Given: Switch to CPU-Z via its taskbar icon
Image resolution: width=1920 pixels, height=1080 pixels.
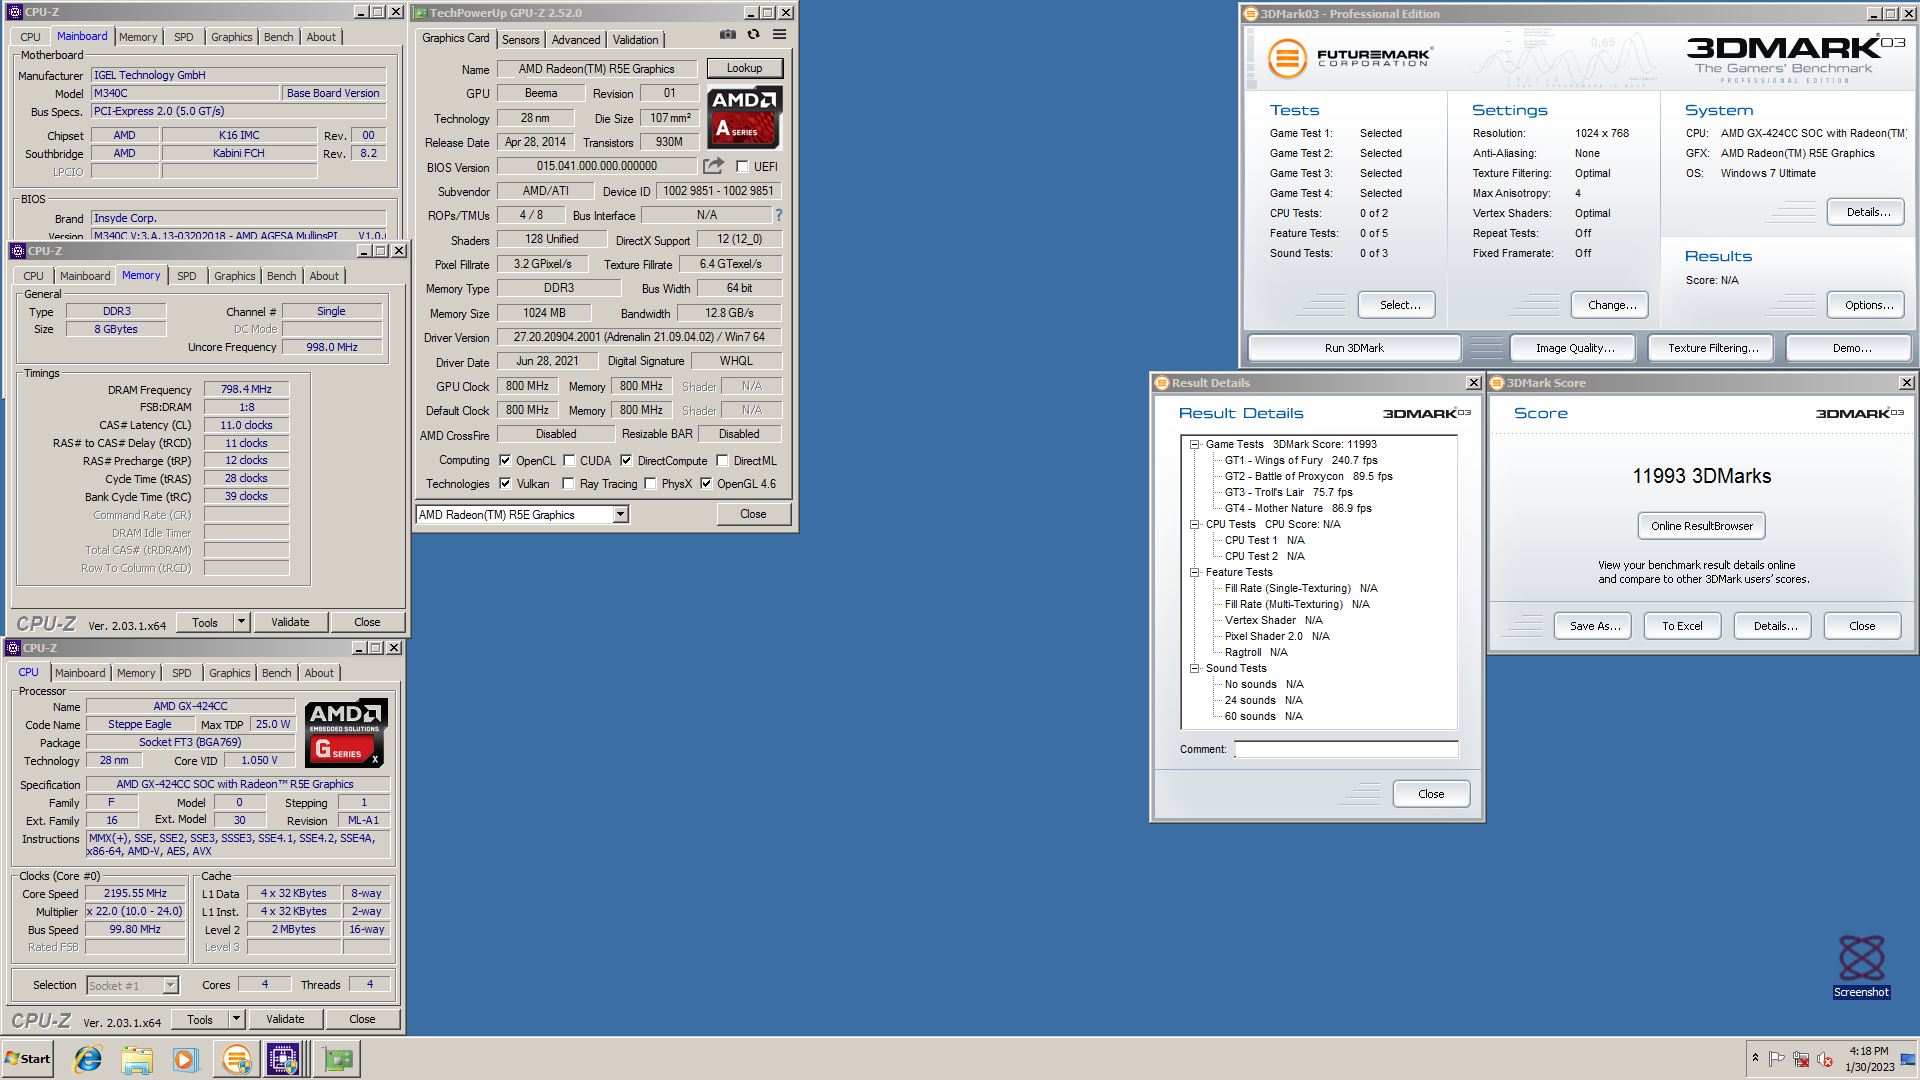Looking at the screenshot, I should (284, 1059).
